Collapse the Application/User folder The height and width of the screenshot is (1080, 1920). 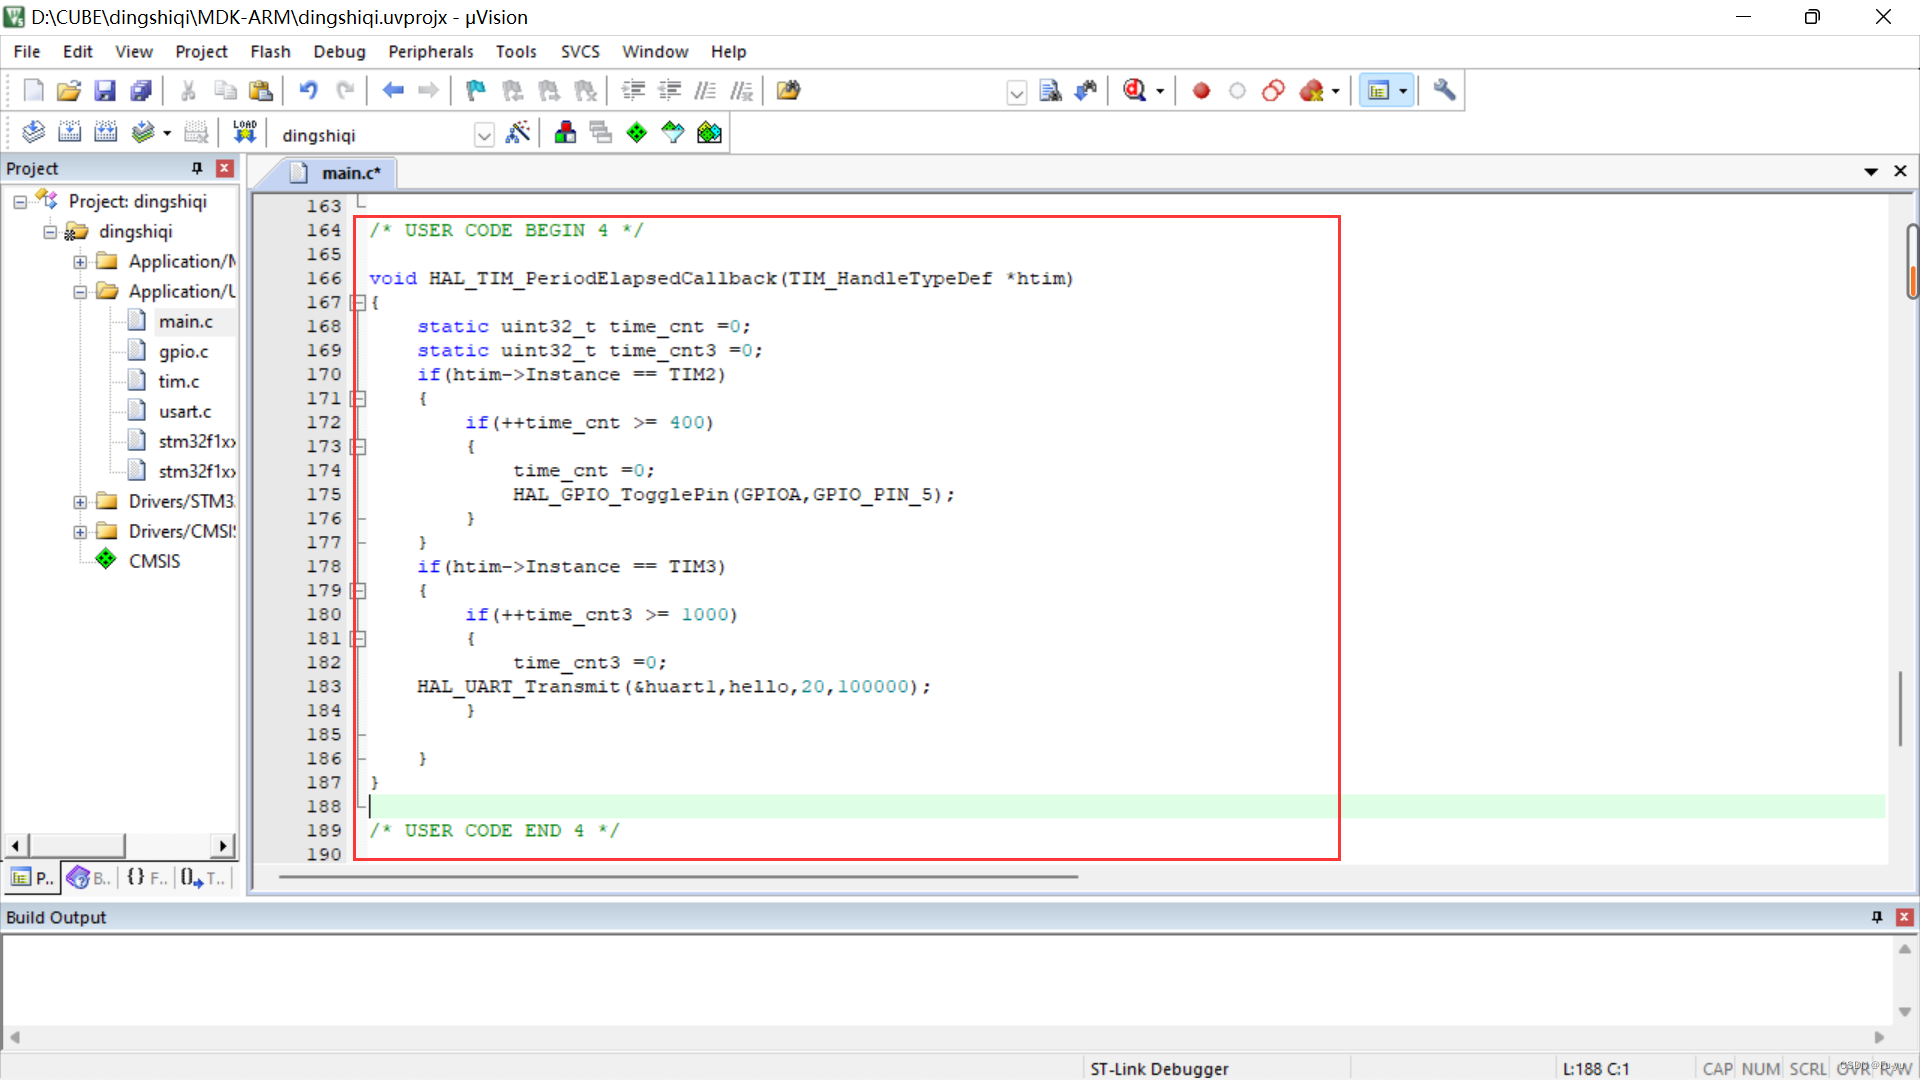point(80,292)
